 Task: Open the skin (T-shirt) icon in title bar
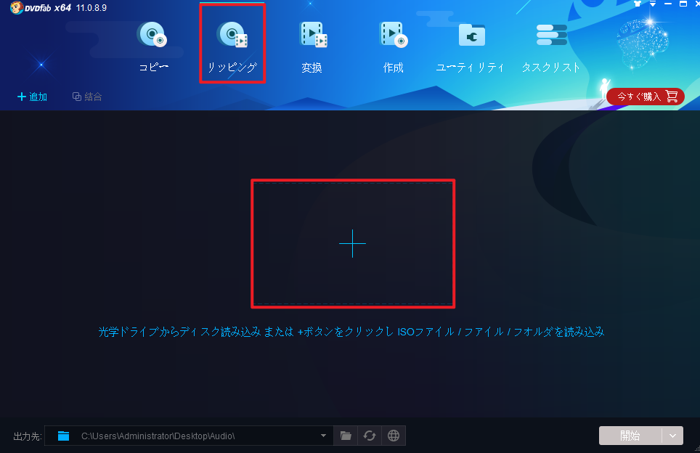point(637,4)
